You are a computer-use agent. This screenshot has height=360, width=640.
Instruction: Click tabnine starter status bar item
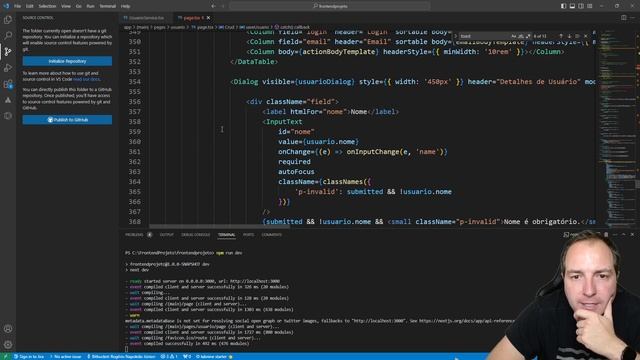click(214, 357)
